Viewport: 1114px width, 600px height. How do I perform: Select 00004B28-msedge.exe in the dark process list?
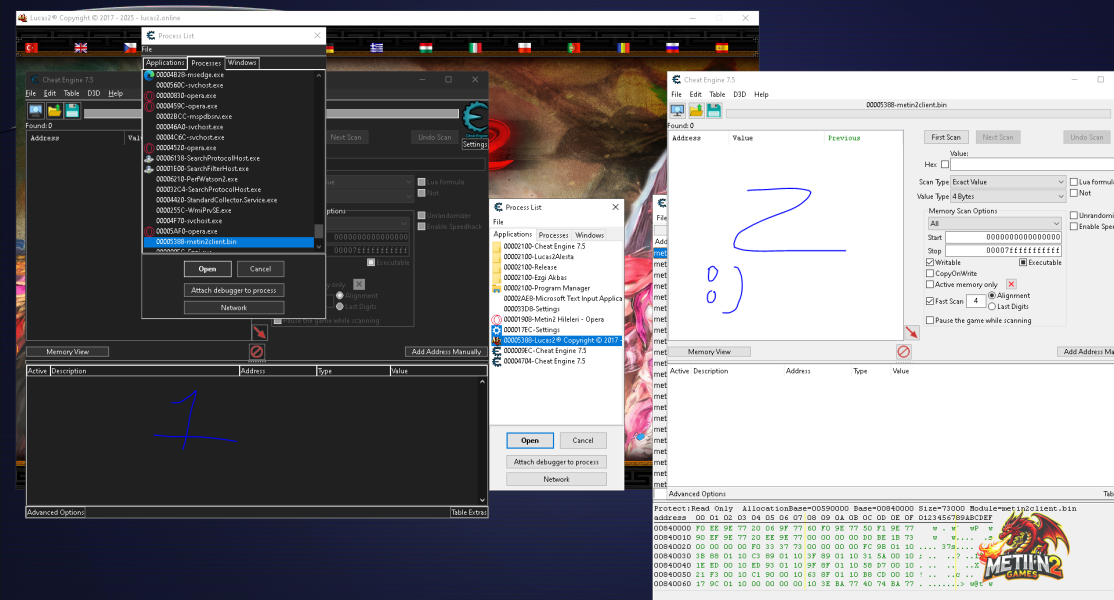pos(229,75)
